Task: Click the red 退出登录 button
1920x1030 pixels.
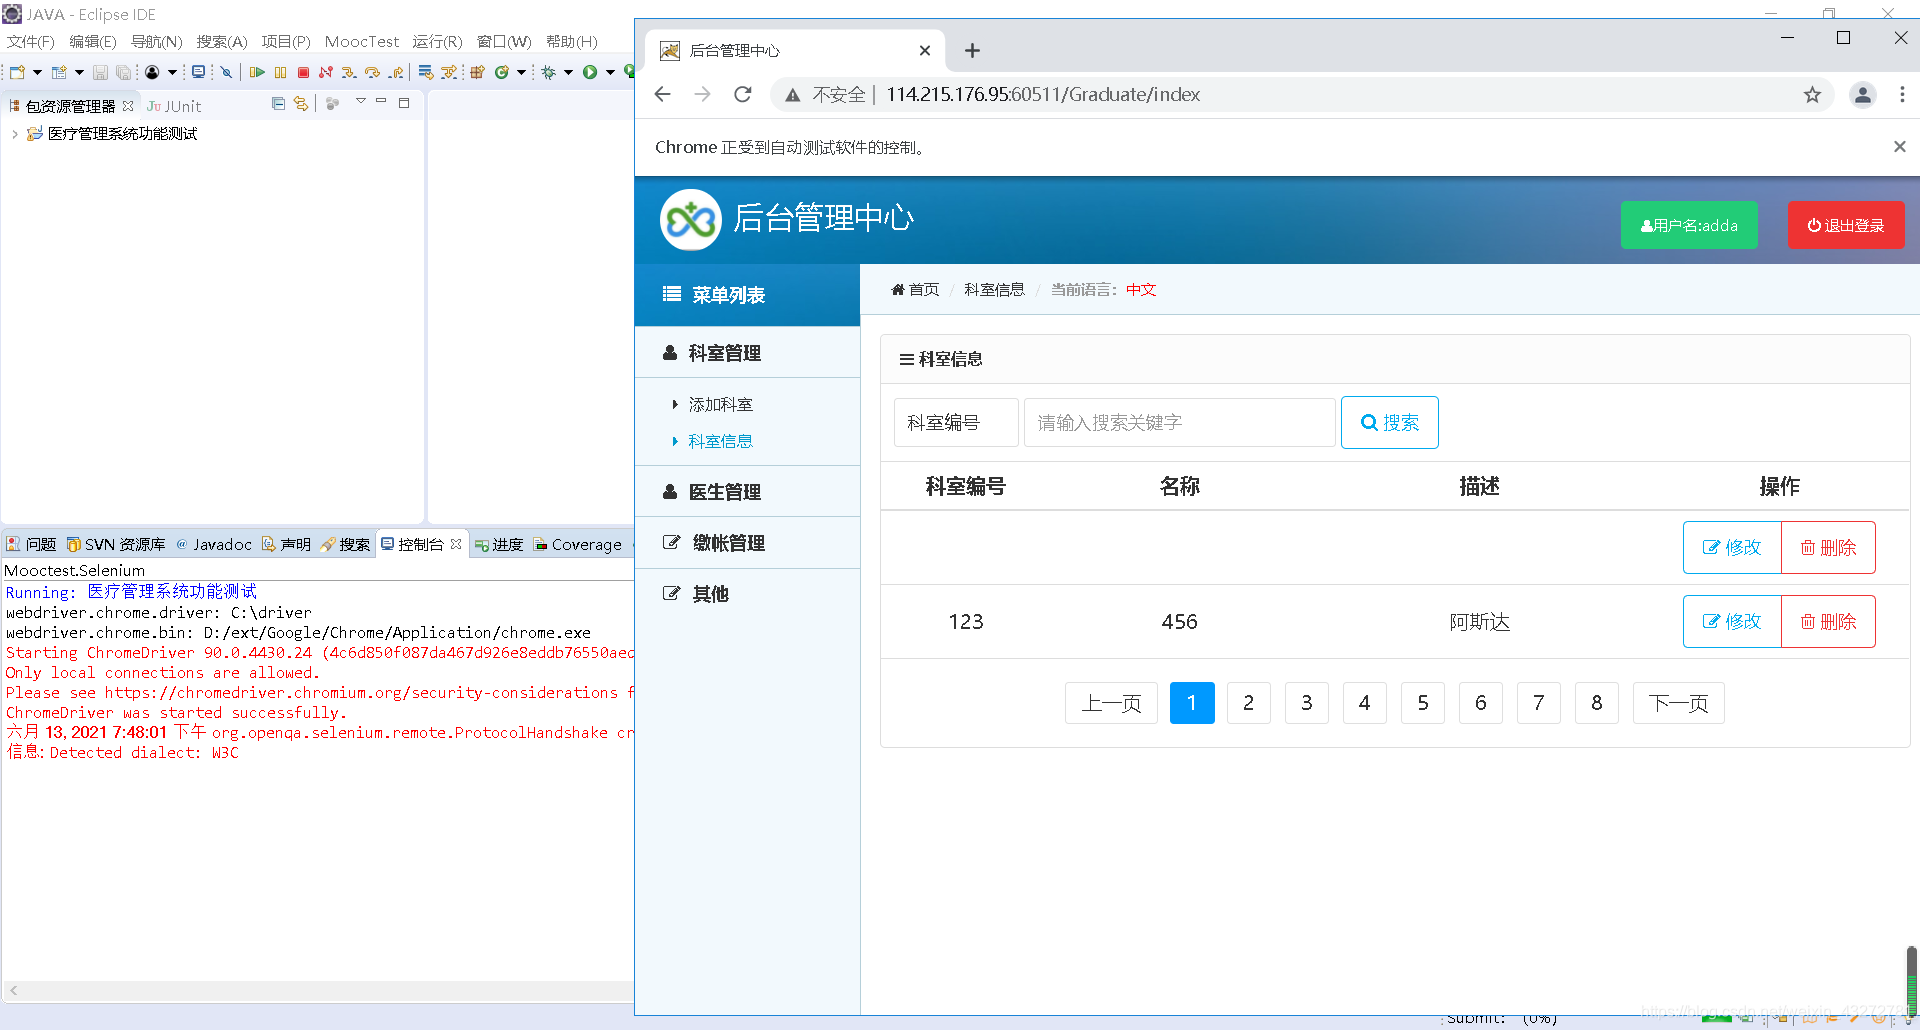Action: 1846,225
